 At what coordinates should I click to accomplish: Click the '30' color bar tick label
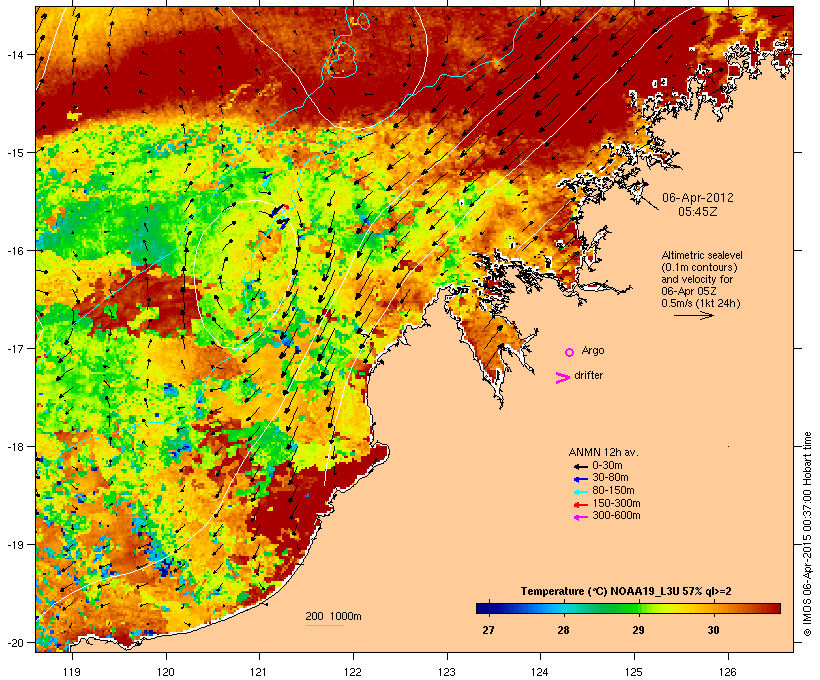(713, 630)
